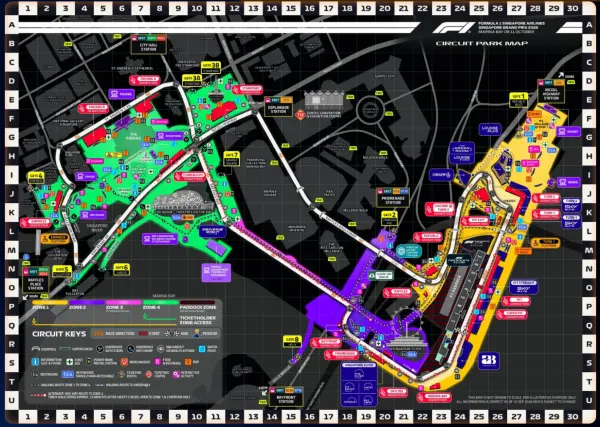This screenshot has height=427, width=600.
Task: Click the Connaught grandstand red label
Action: (x=190, y=176)
